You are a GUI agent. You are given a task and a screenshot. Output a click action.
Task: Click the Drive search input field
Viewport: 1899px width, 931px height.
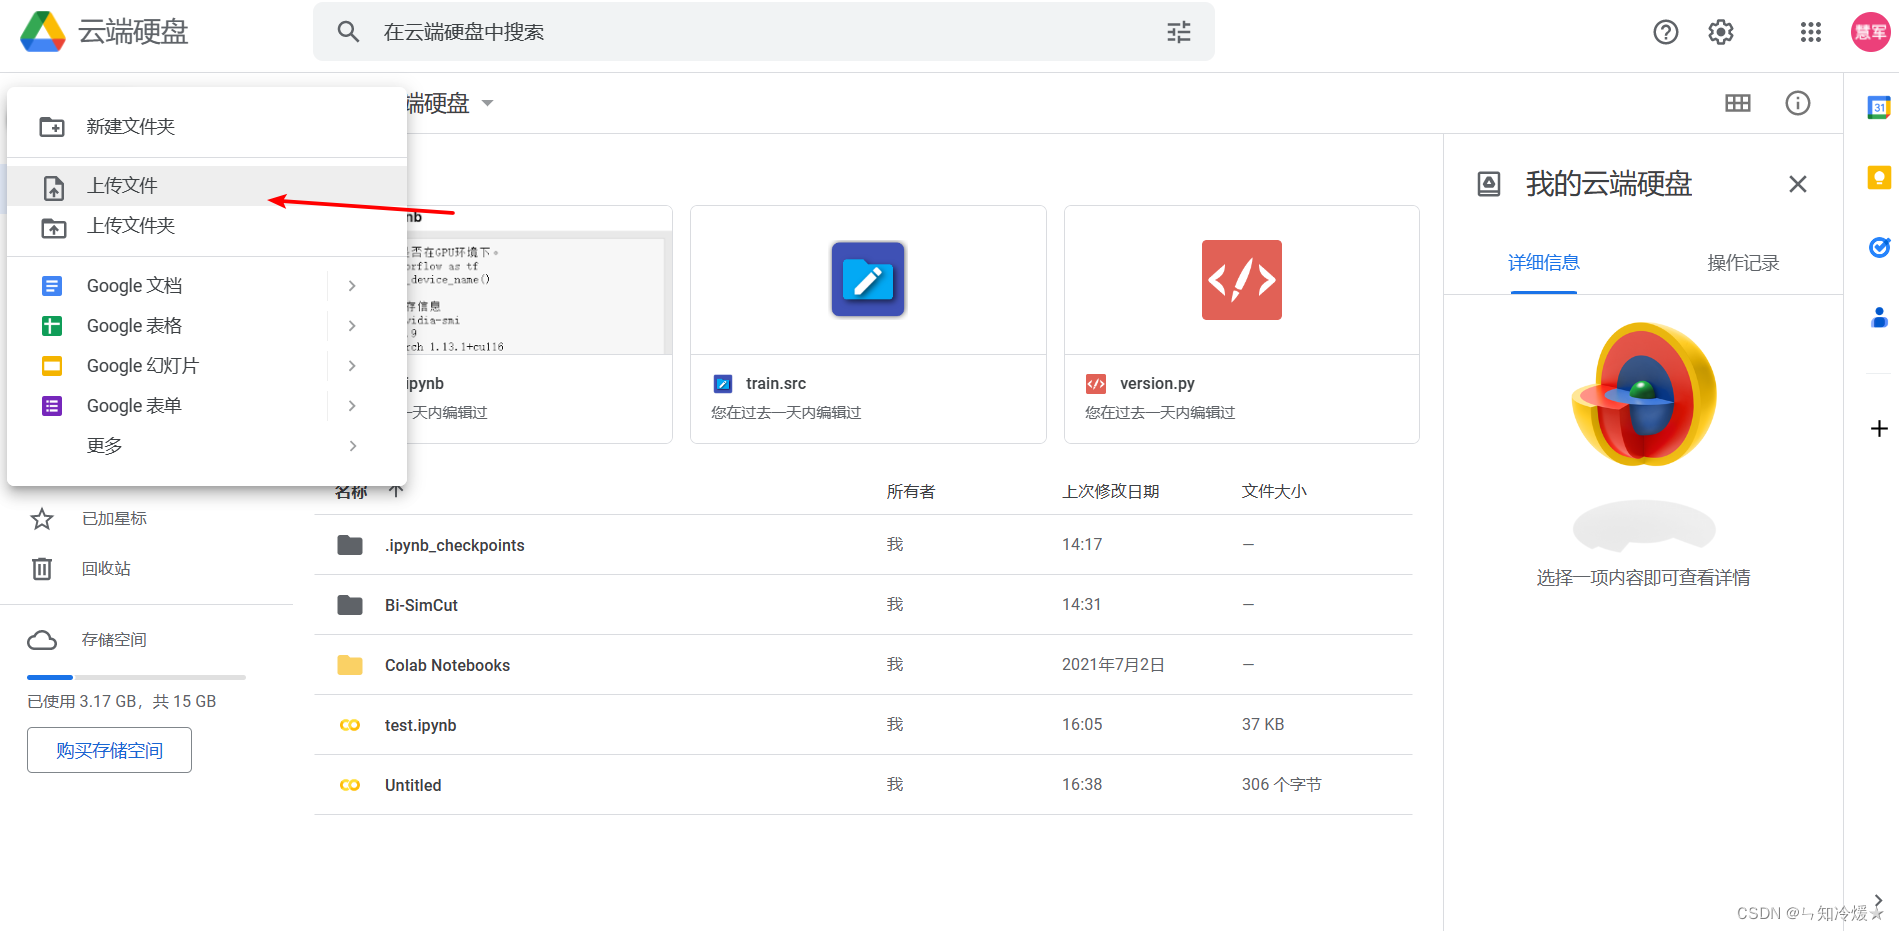(x=763, y=32)
